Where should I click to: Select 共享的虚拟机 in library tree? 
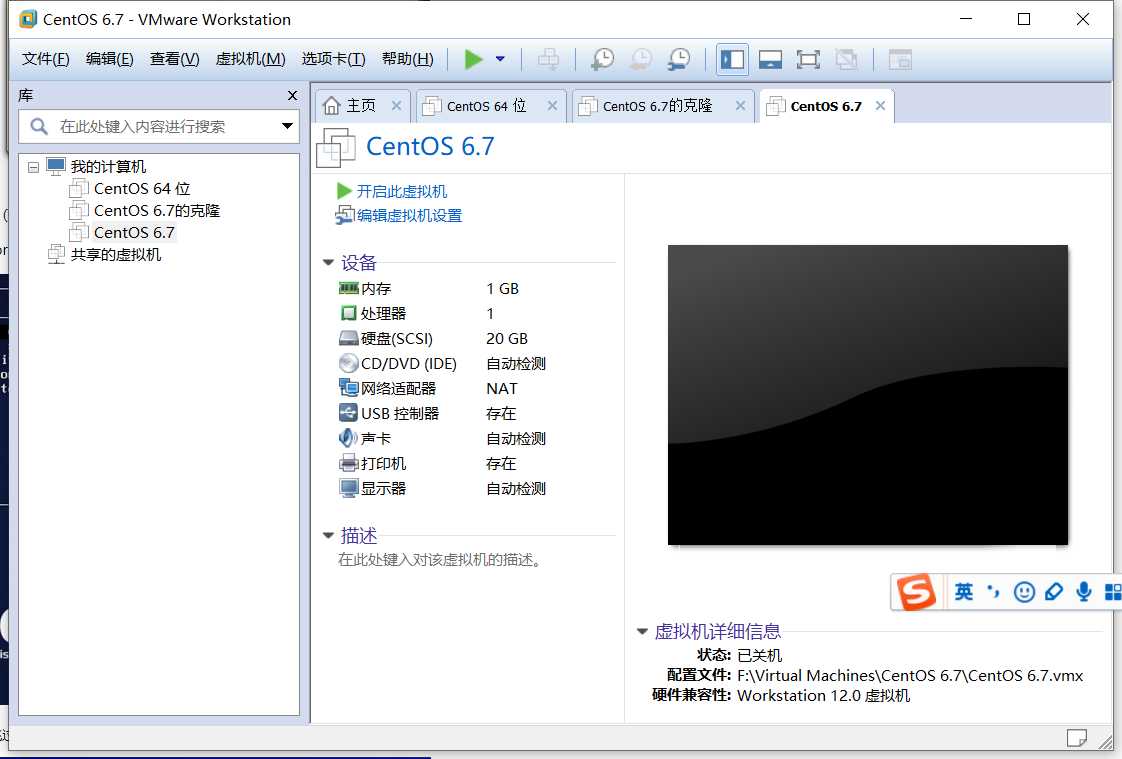pos(104,255)
